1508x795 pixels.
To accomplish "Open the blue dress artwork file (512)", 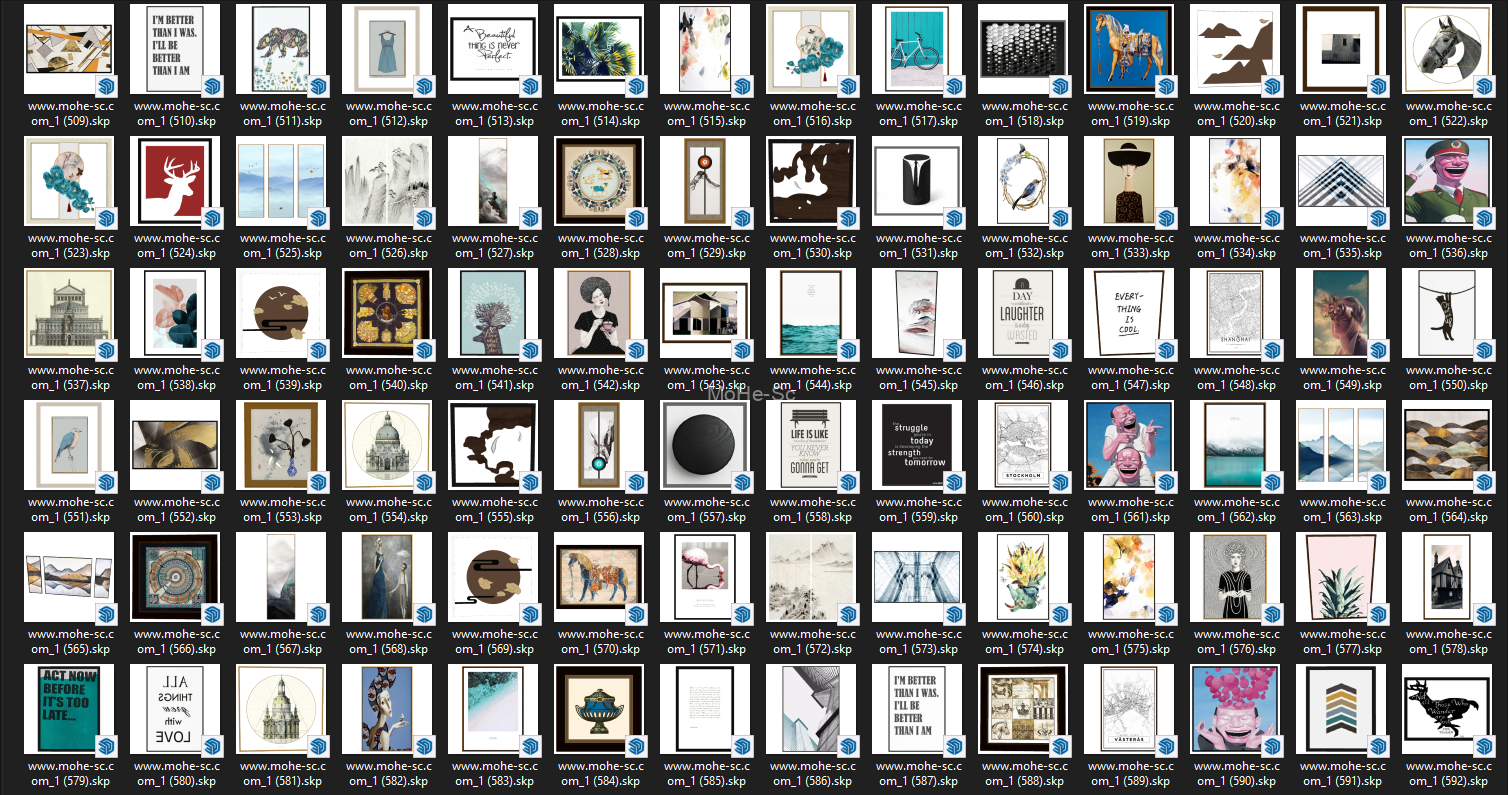I will [387, 49].
